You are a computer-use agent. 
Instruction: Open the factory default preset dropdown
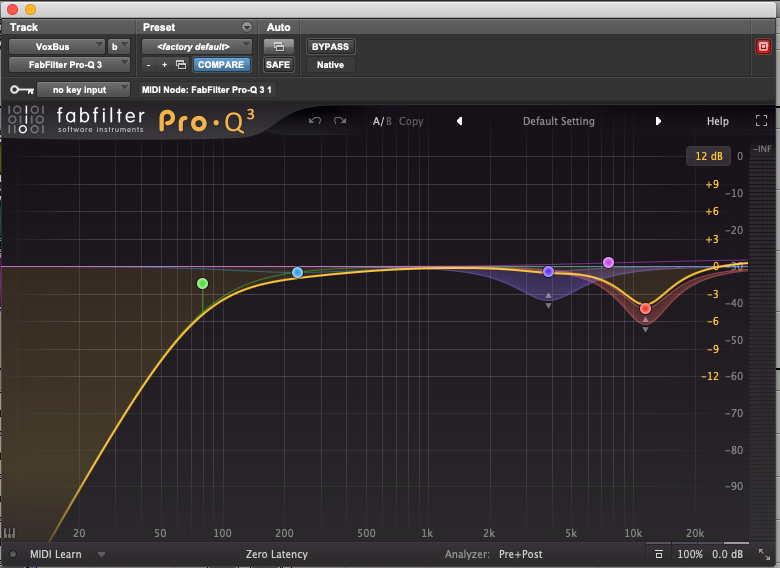(x=197, y=47)
